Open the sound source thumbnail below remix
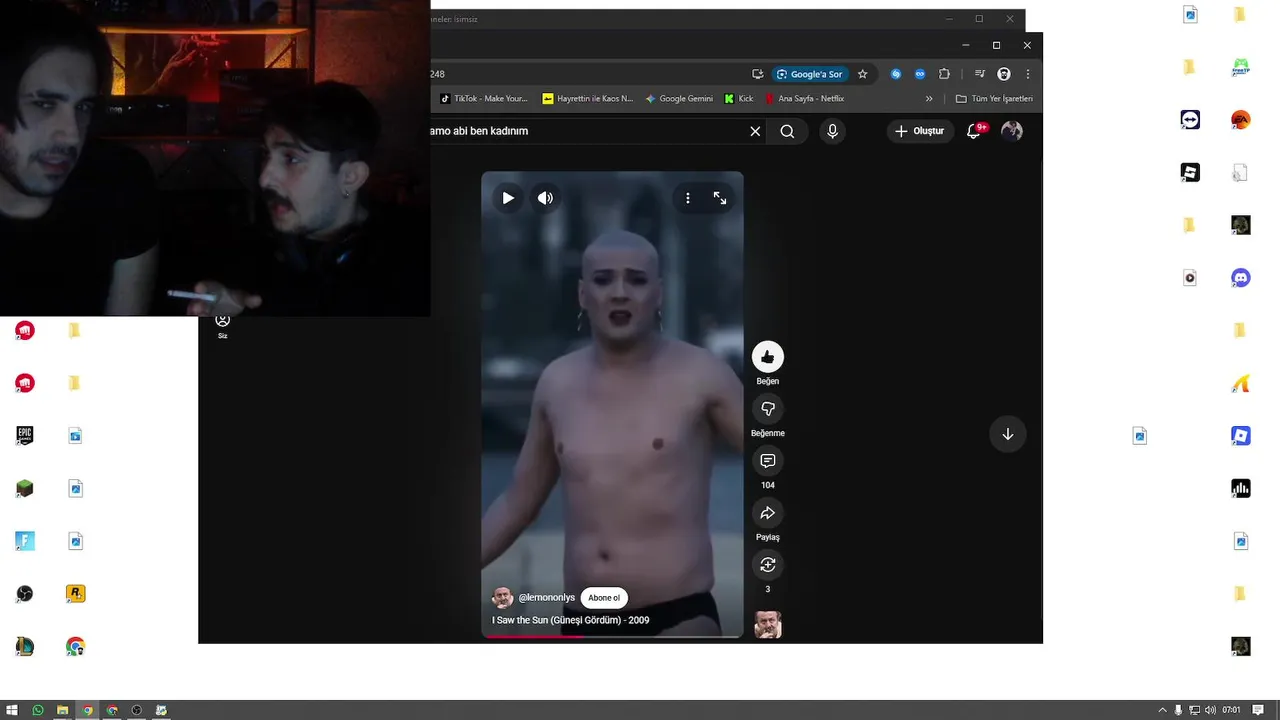 768,624
